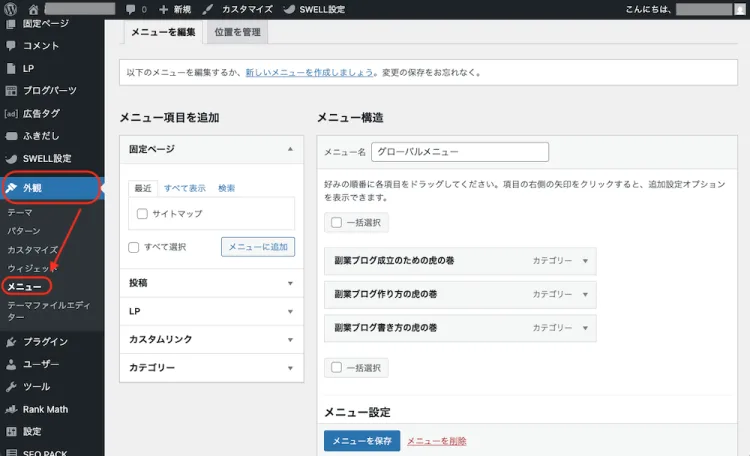Screen dimensions: 750x456
Task: Open ツール wrench icon in sidebar
Action: tap(11, 387)
